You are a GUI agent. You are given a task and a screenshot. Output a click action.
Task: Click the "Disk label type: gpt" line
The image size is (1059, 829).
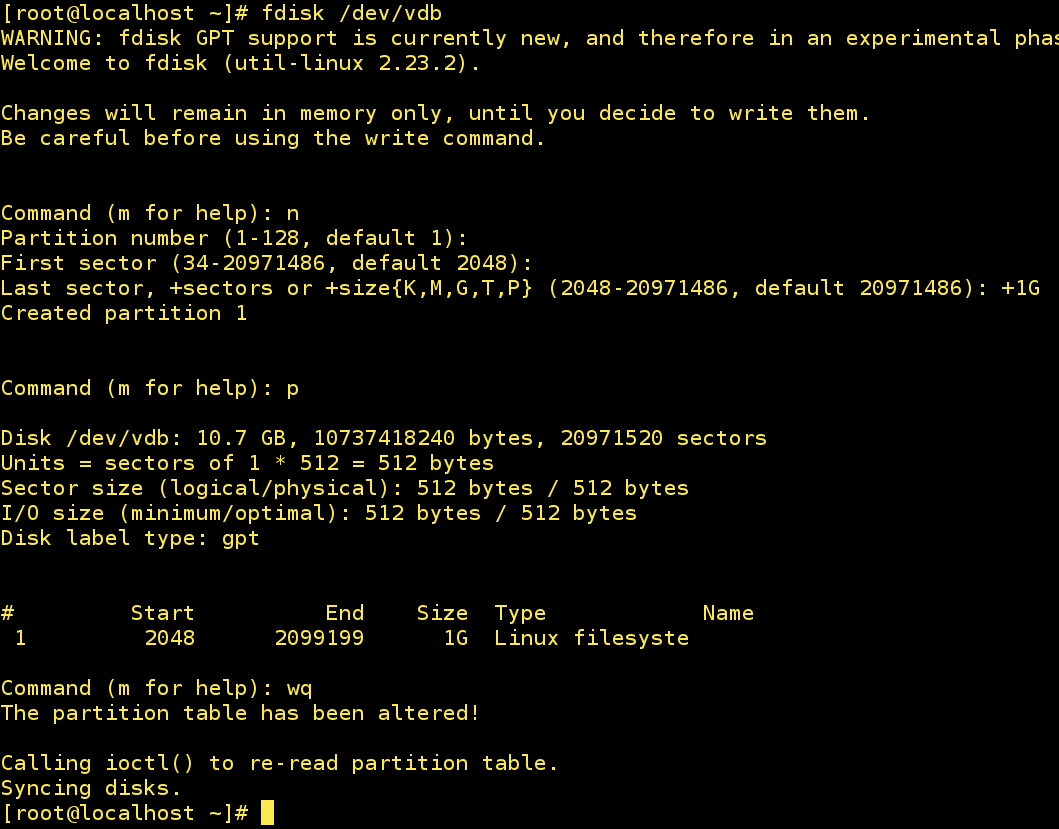(130, 538)
